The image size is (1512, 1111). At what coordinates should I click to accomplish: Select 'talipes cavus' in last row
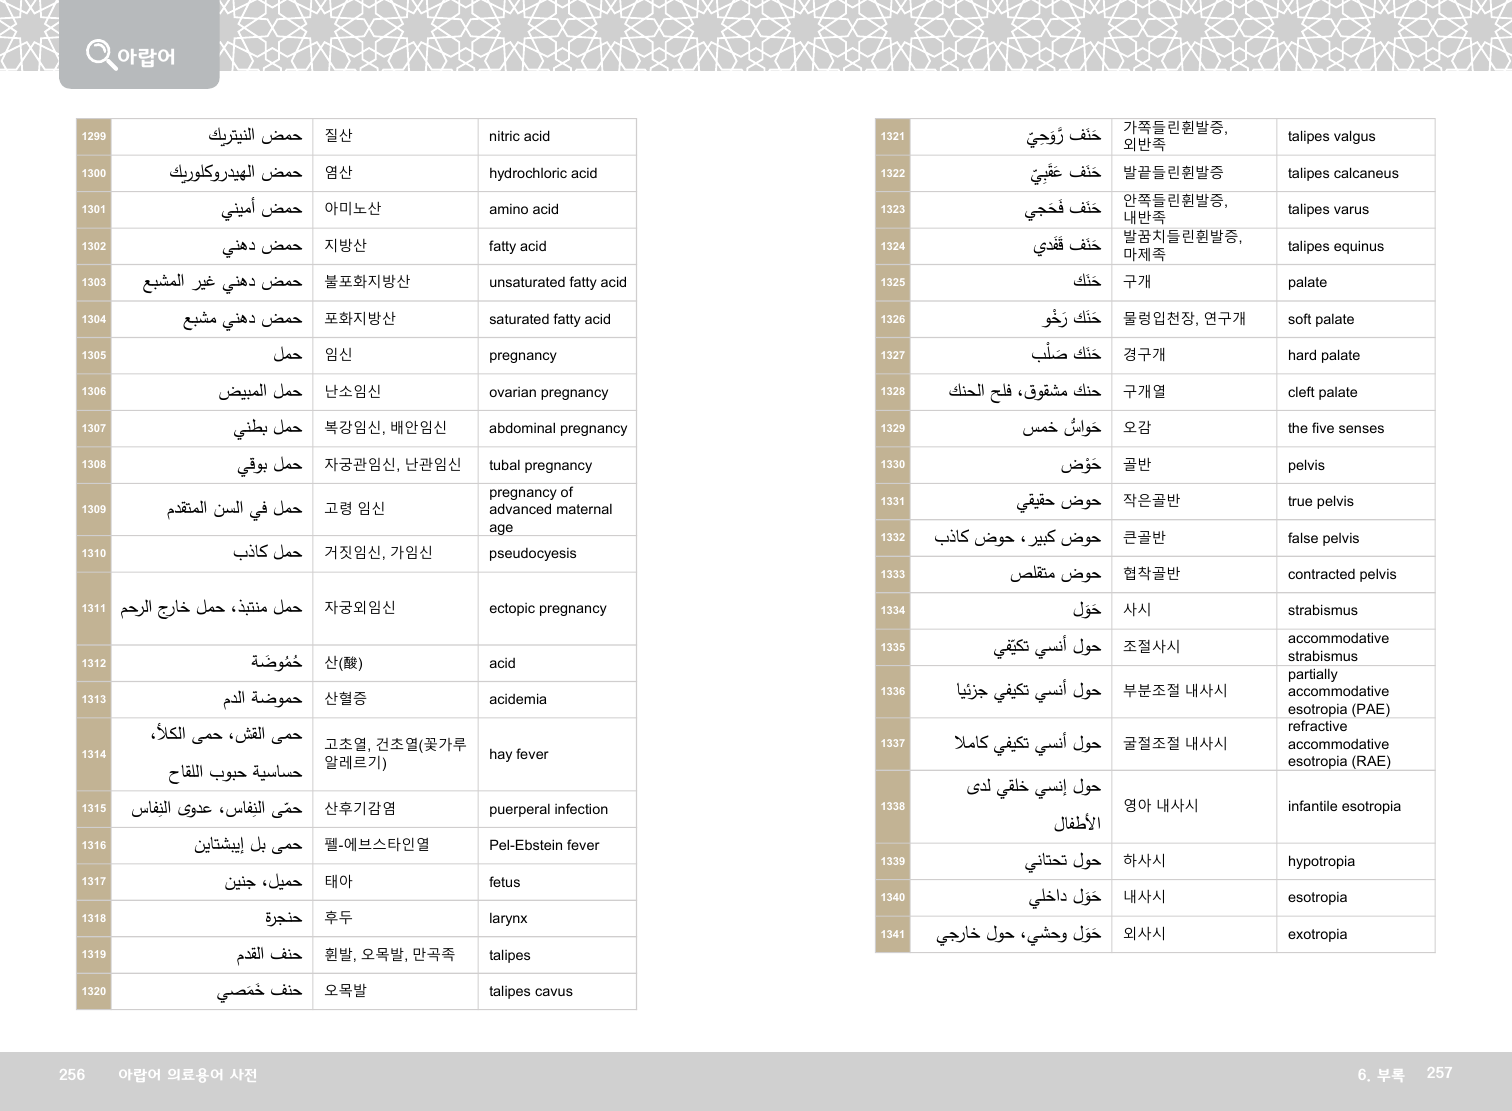coord(530,991)
